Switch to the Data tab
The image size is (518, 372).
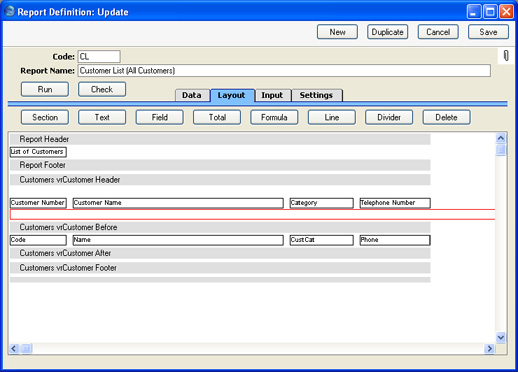[192, 95]
